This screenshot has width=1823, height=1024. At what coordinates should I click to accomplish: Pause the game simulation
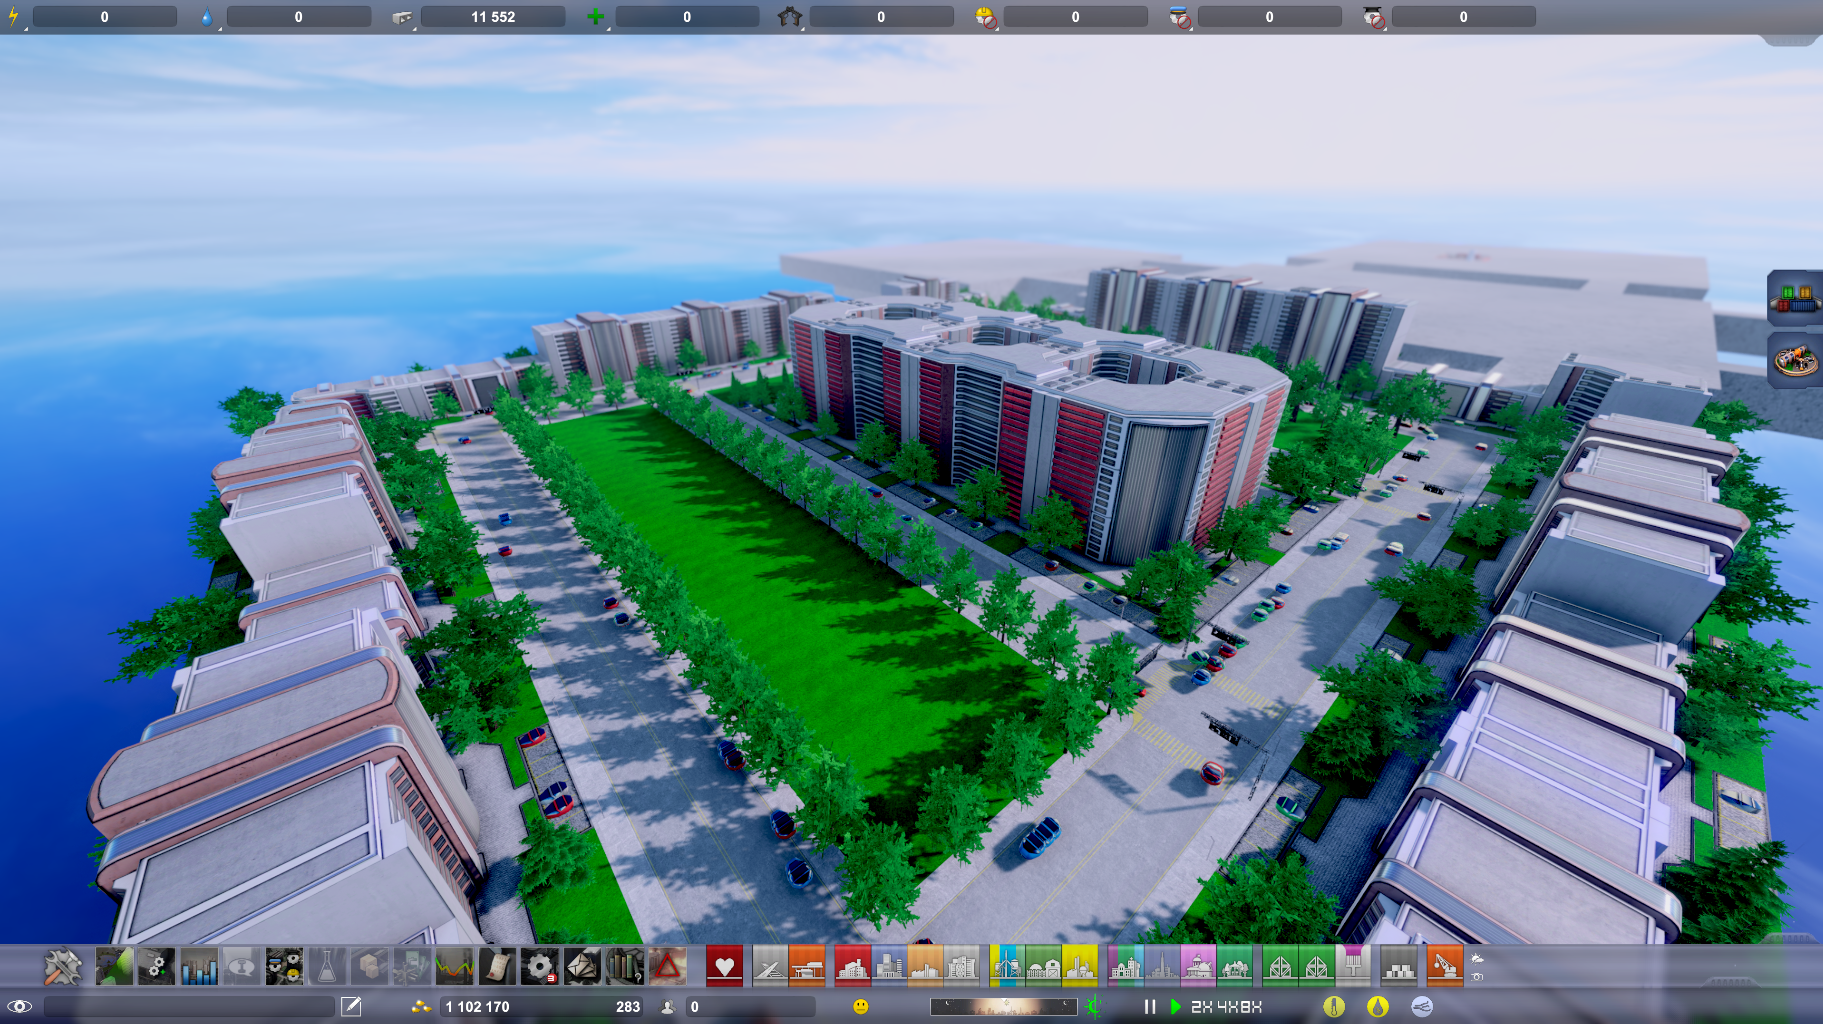1149,1007
